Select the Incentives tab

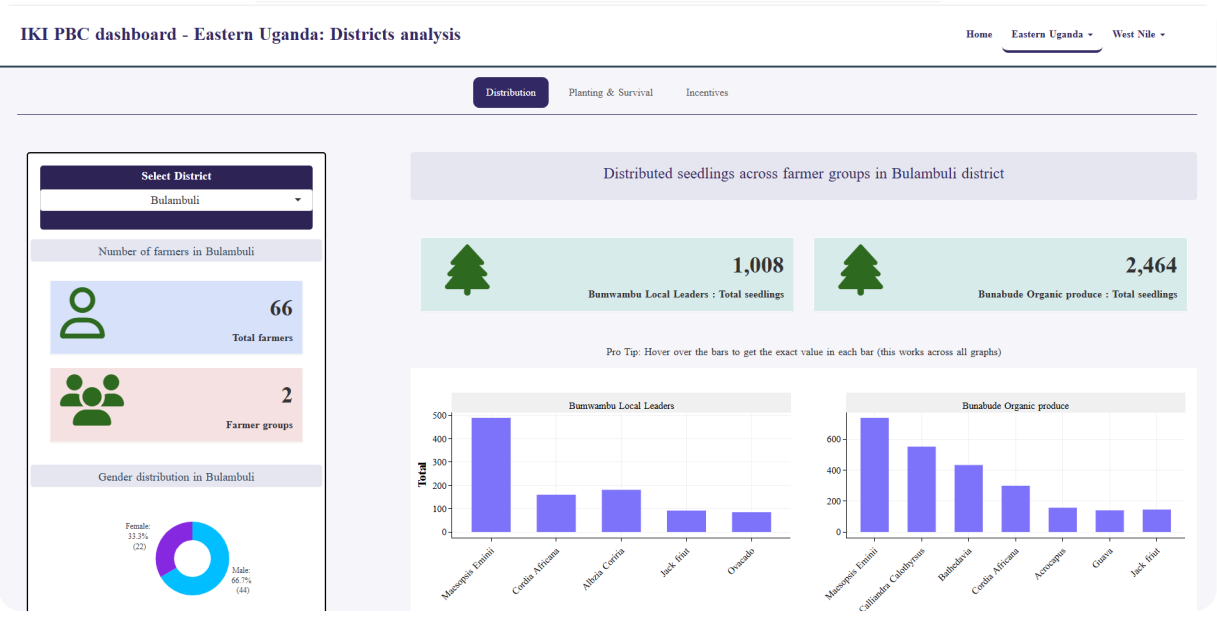pyautogui.click(x=707, y=92)
